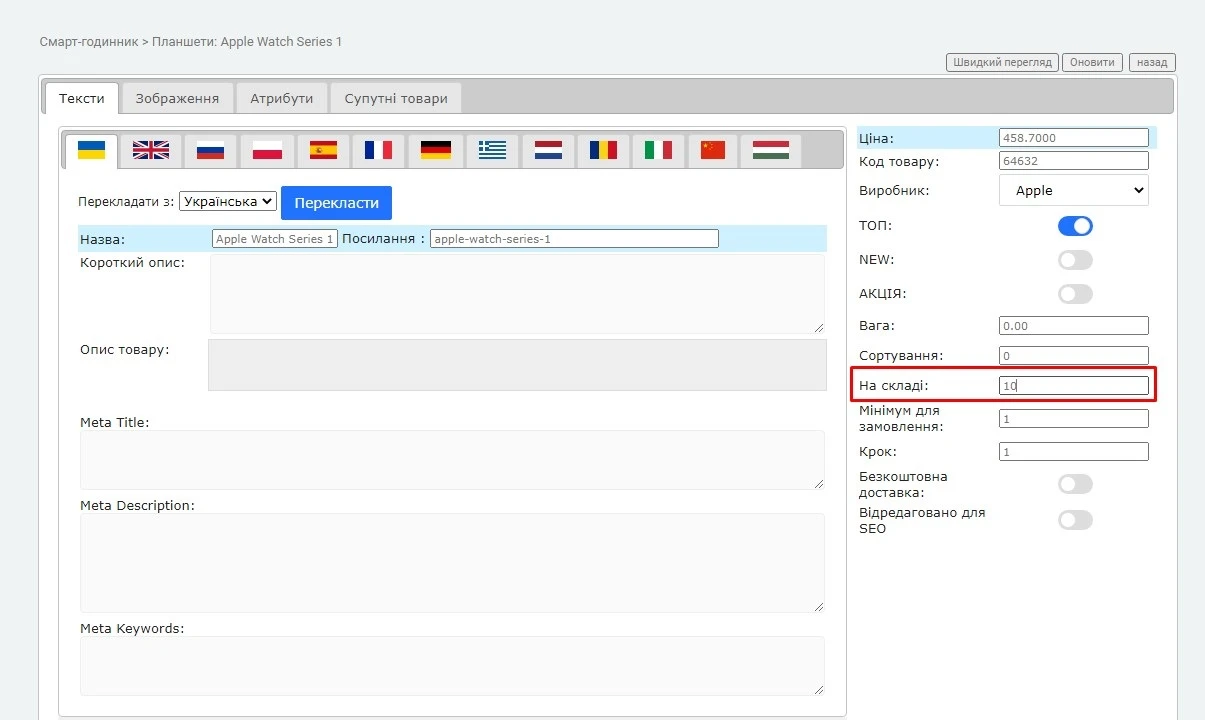1205x720 pixels.
Task: Enable the Безкоштовна доставка toggle
Action: 1075,485
